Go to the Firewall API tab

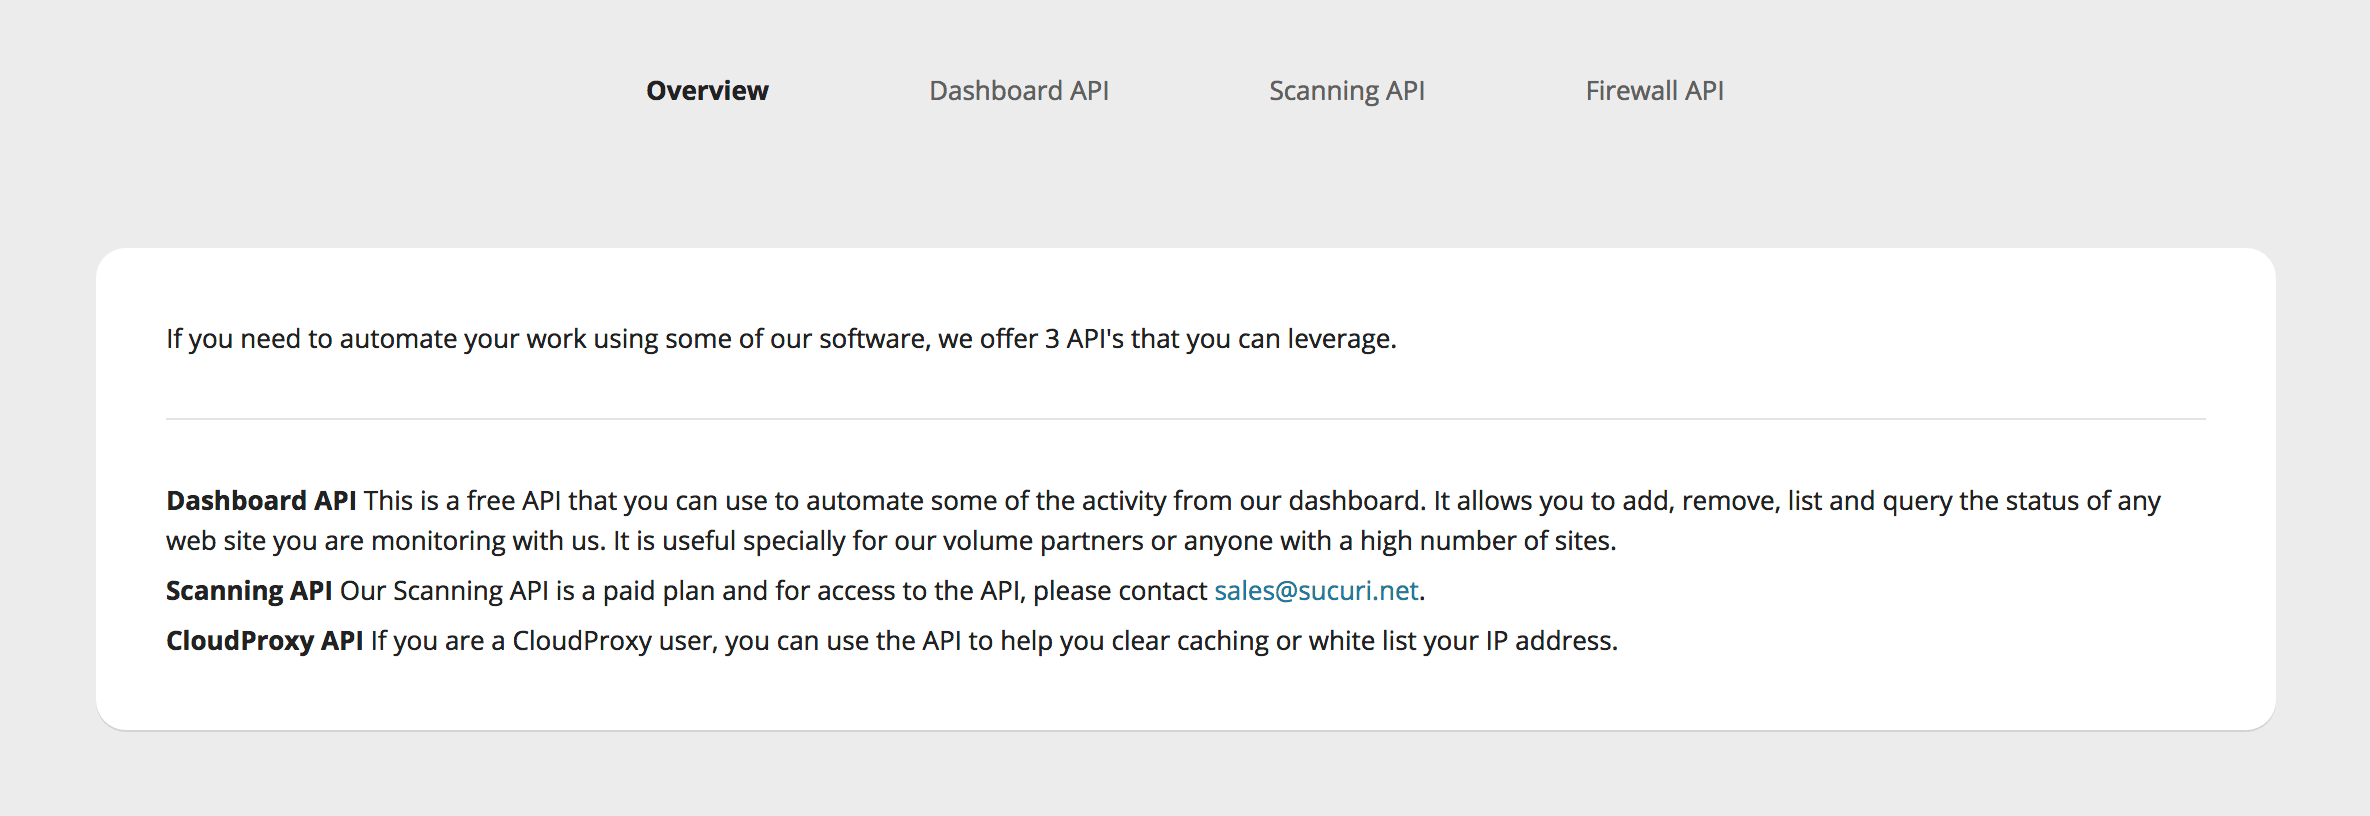[x=1655, y=91]
